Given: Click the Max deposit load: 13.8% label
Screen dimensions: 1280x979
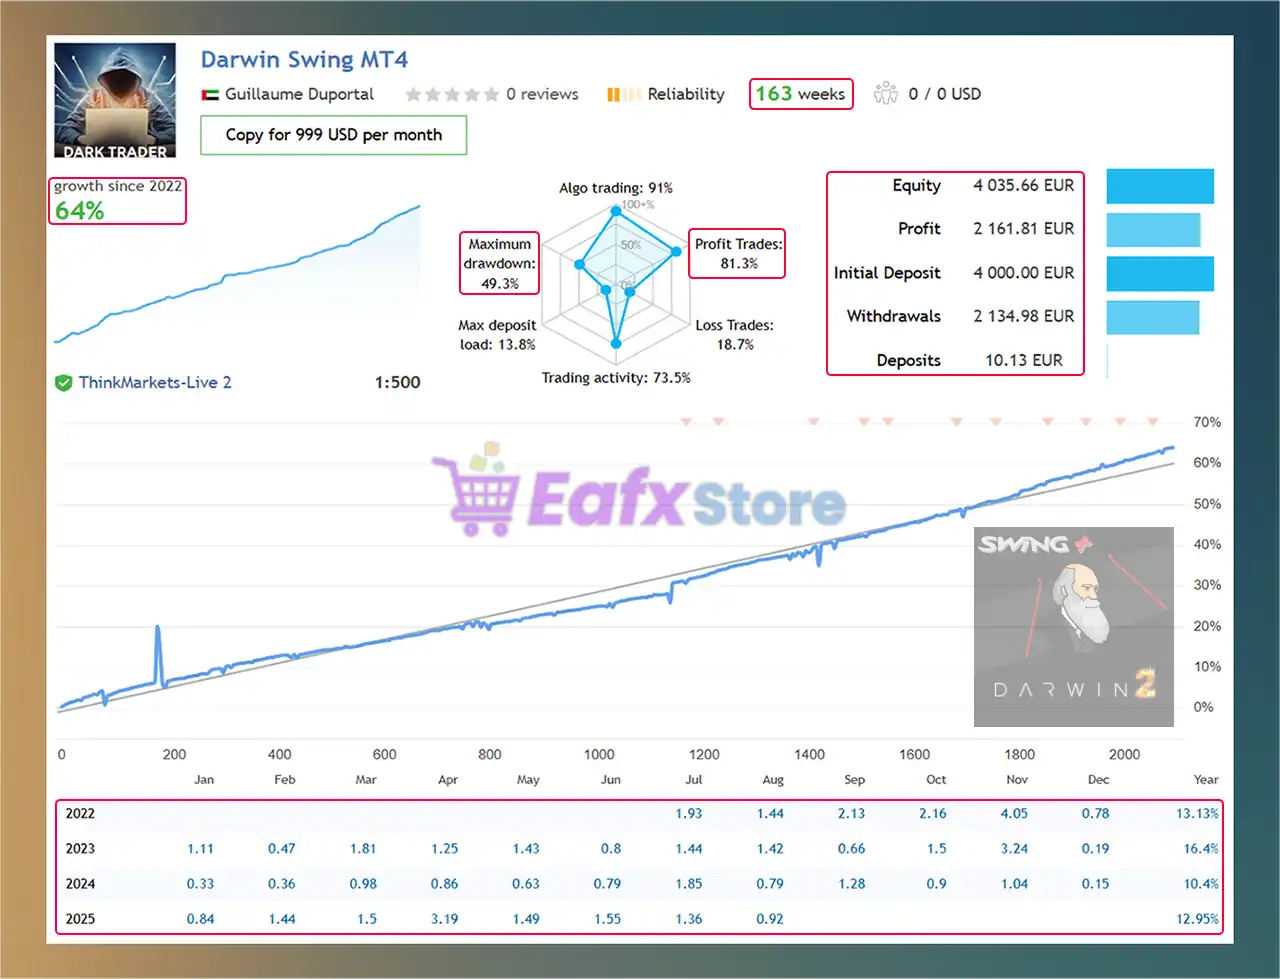Looking at the screenshot, I should 497,335.
